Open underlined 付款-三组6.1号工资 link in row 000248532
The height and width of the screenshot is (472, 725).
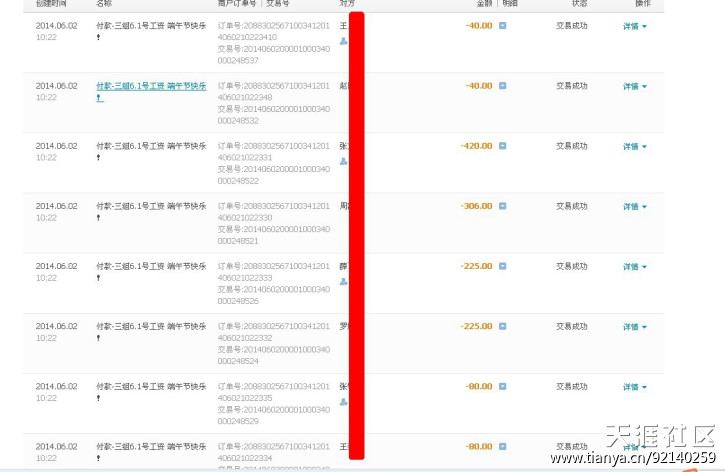point(151,86)
